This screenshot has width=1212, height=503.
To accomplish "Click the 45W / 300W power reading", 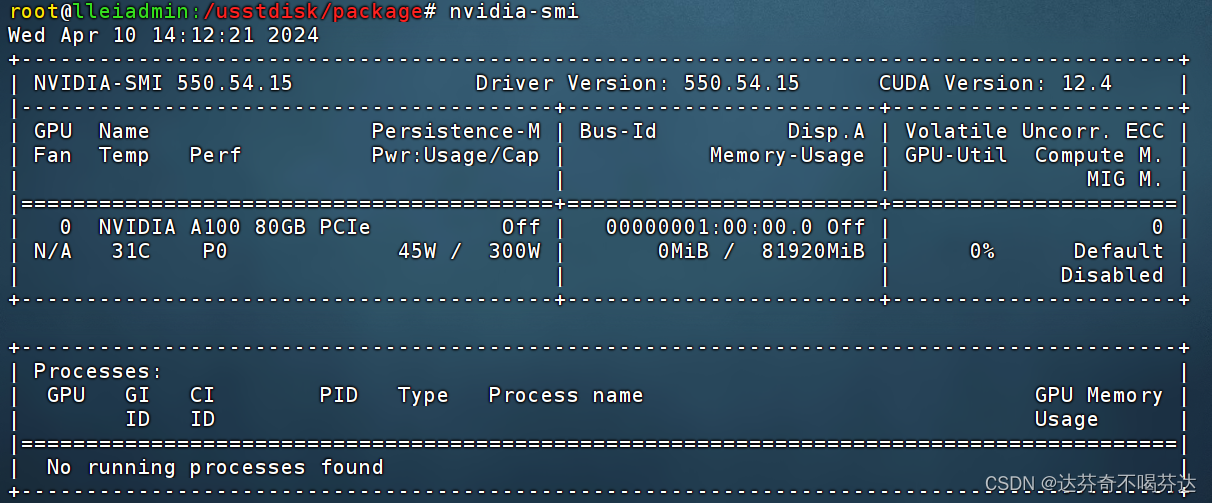I will (469, 251).
